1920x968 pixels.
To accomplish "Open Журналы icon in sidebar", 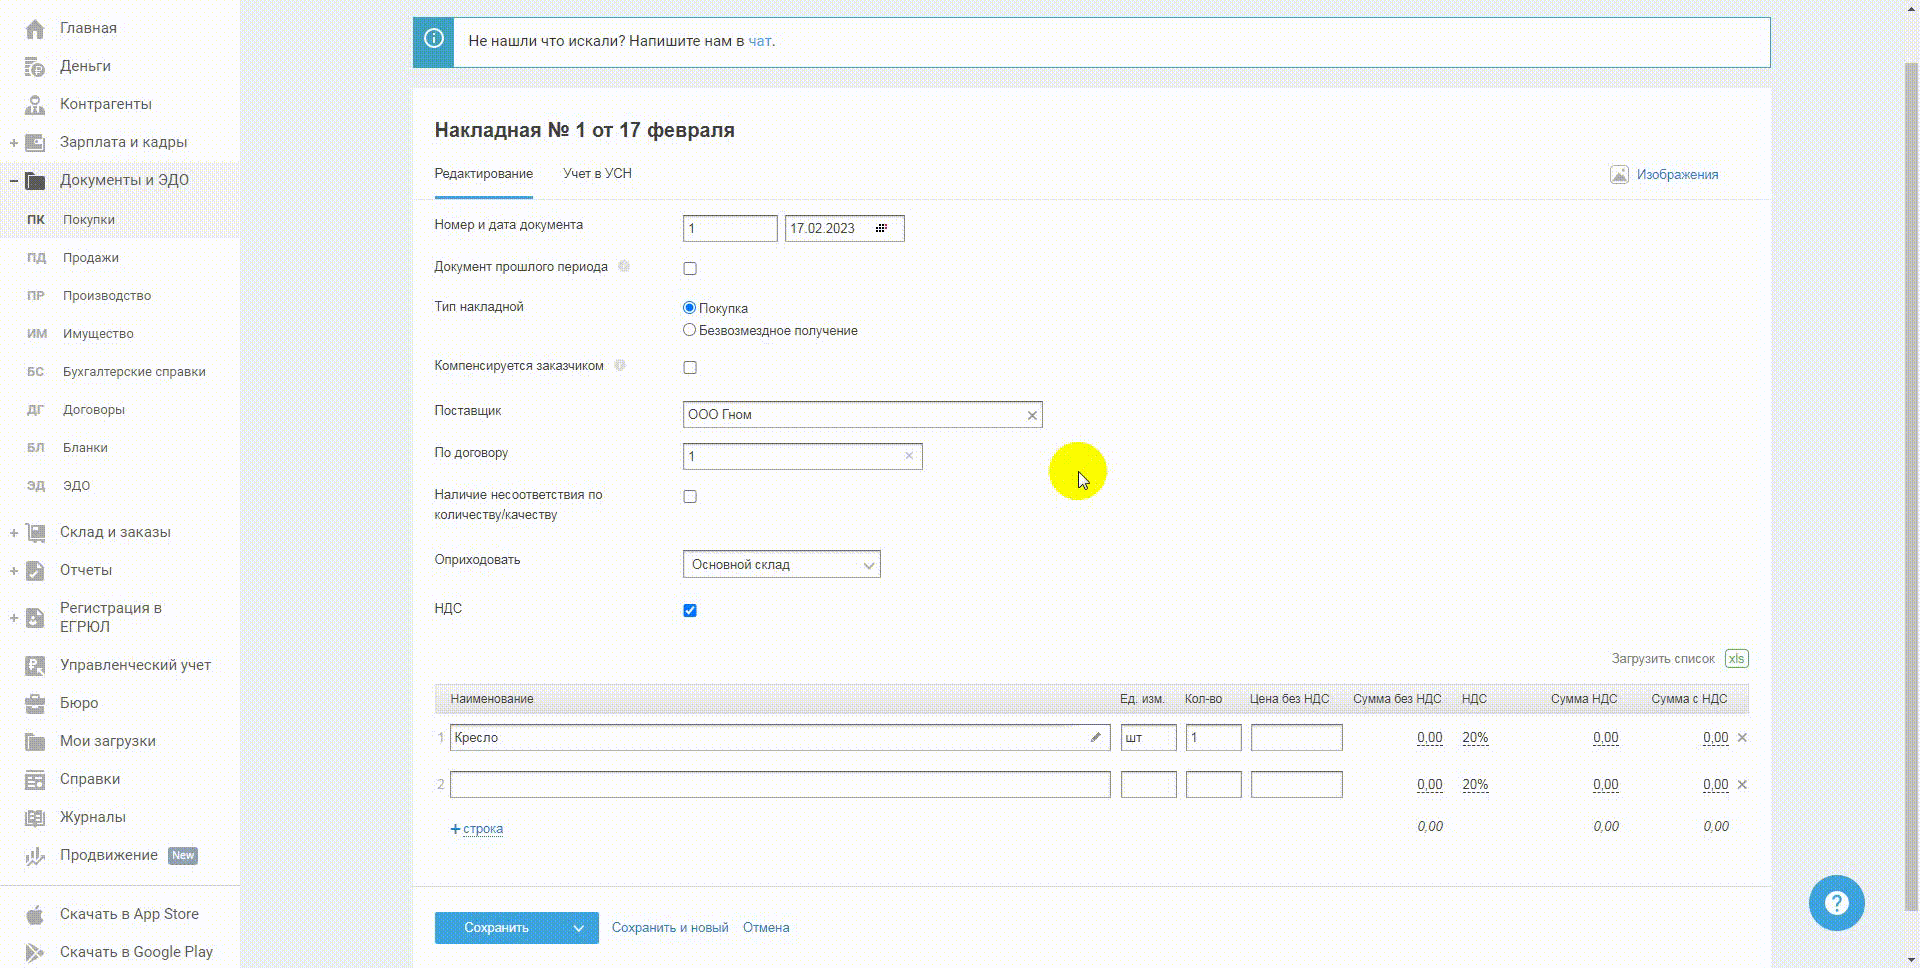I will coord(35,818).
